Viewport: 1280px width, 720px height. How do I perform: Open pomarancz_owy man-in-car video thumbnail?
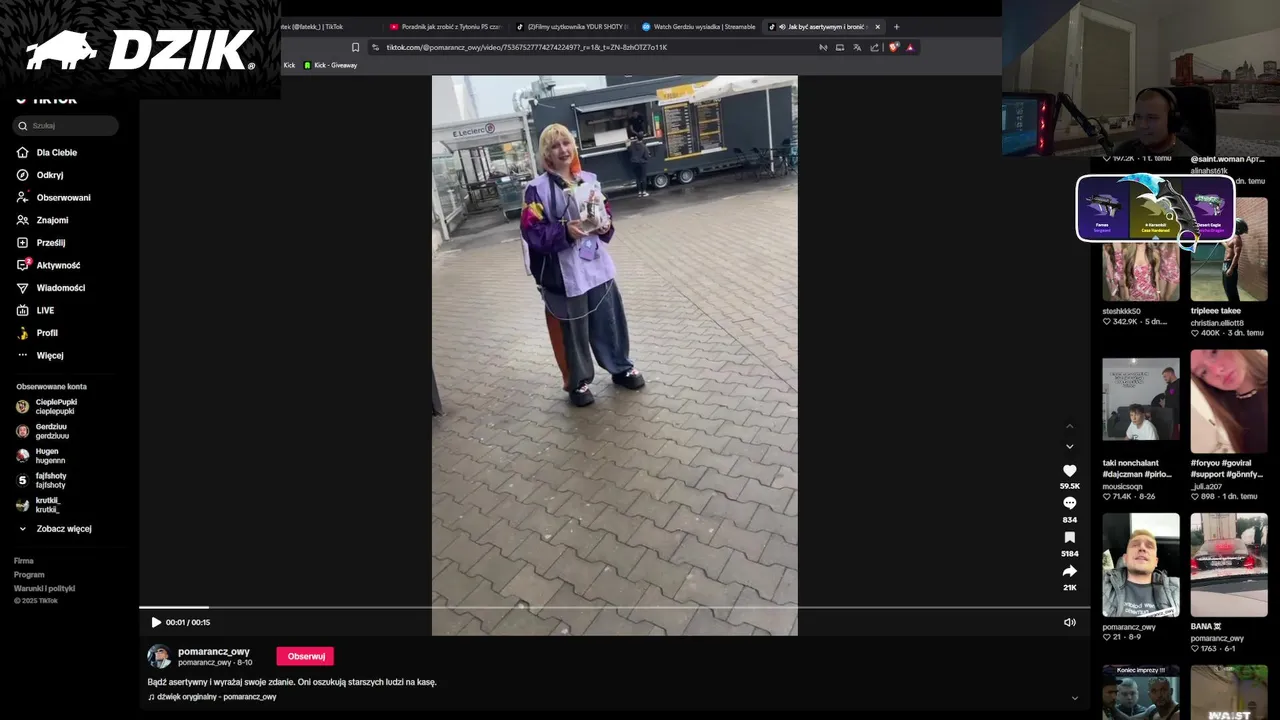[1141, 565]
